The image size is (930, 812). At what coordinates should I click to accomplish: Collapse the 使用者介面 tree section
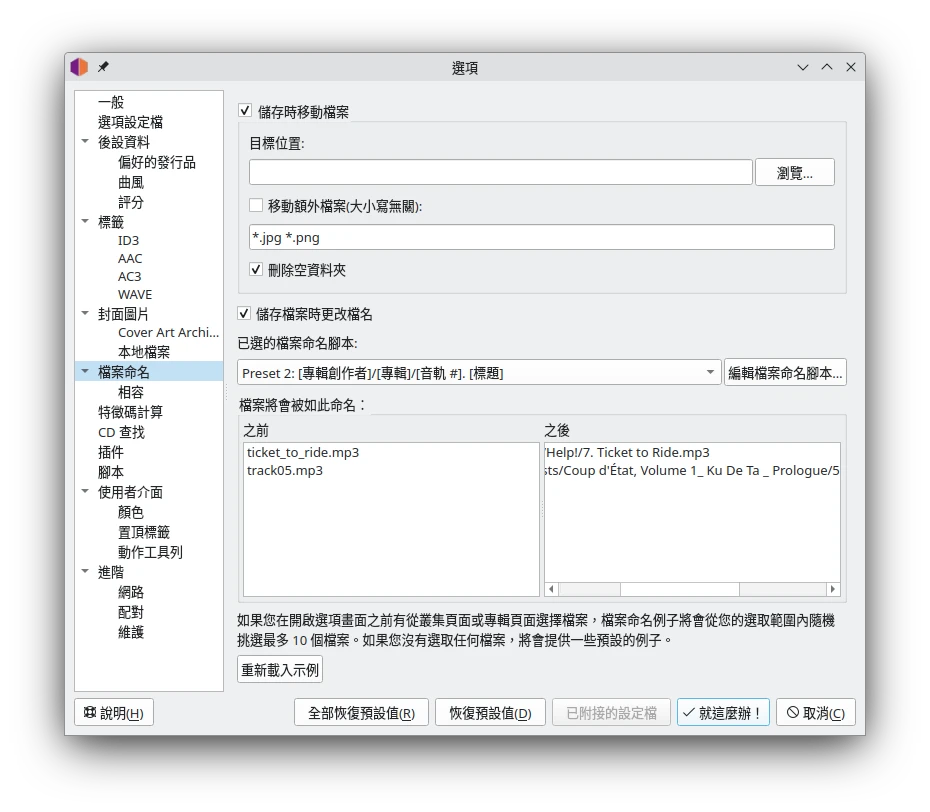(x=85, y=492)
